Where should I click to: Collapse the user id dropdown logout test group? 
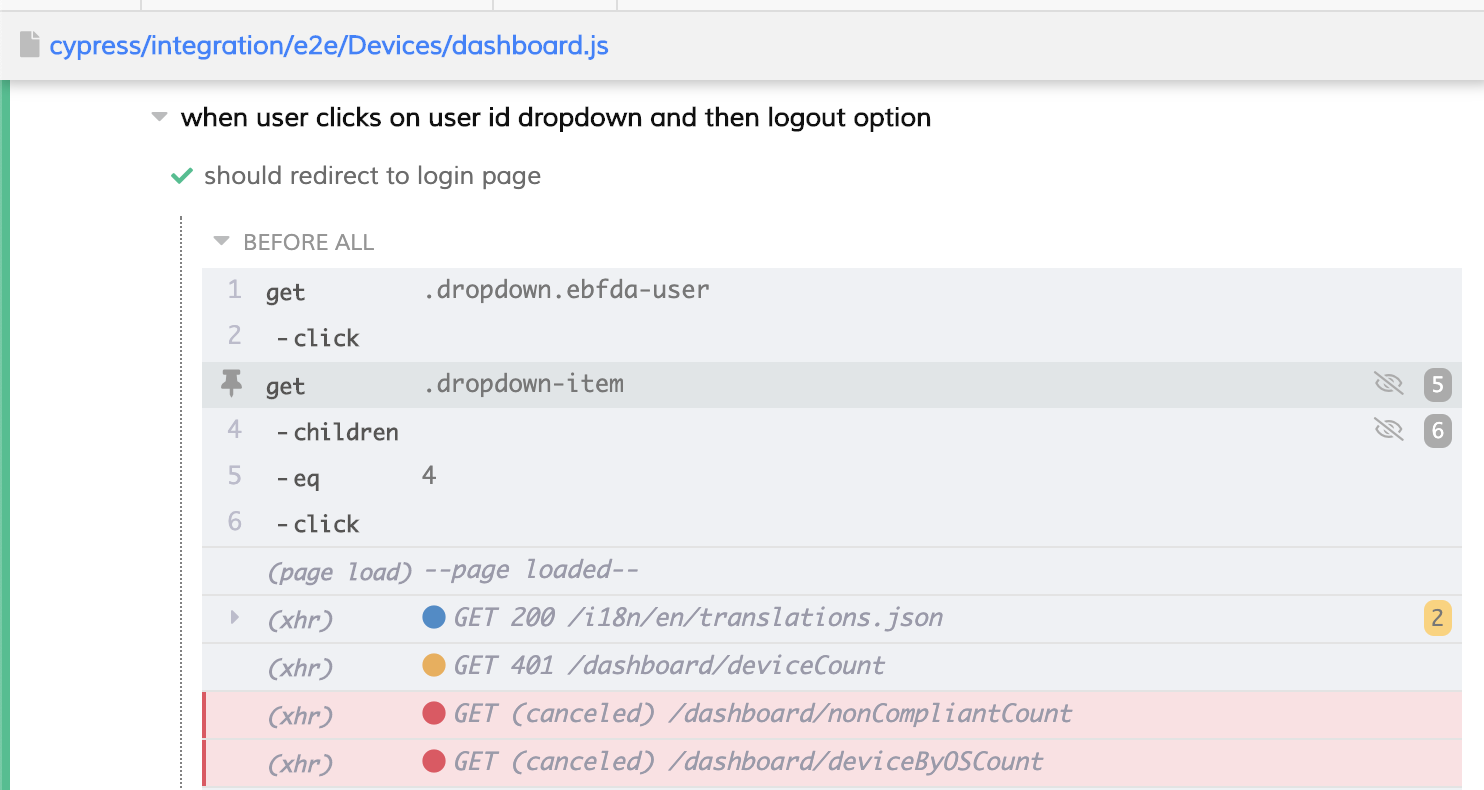click(x=158, y=116)
